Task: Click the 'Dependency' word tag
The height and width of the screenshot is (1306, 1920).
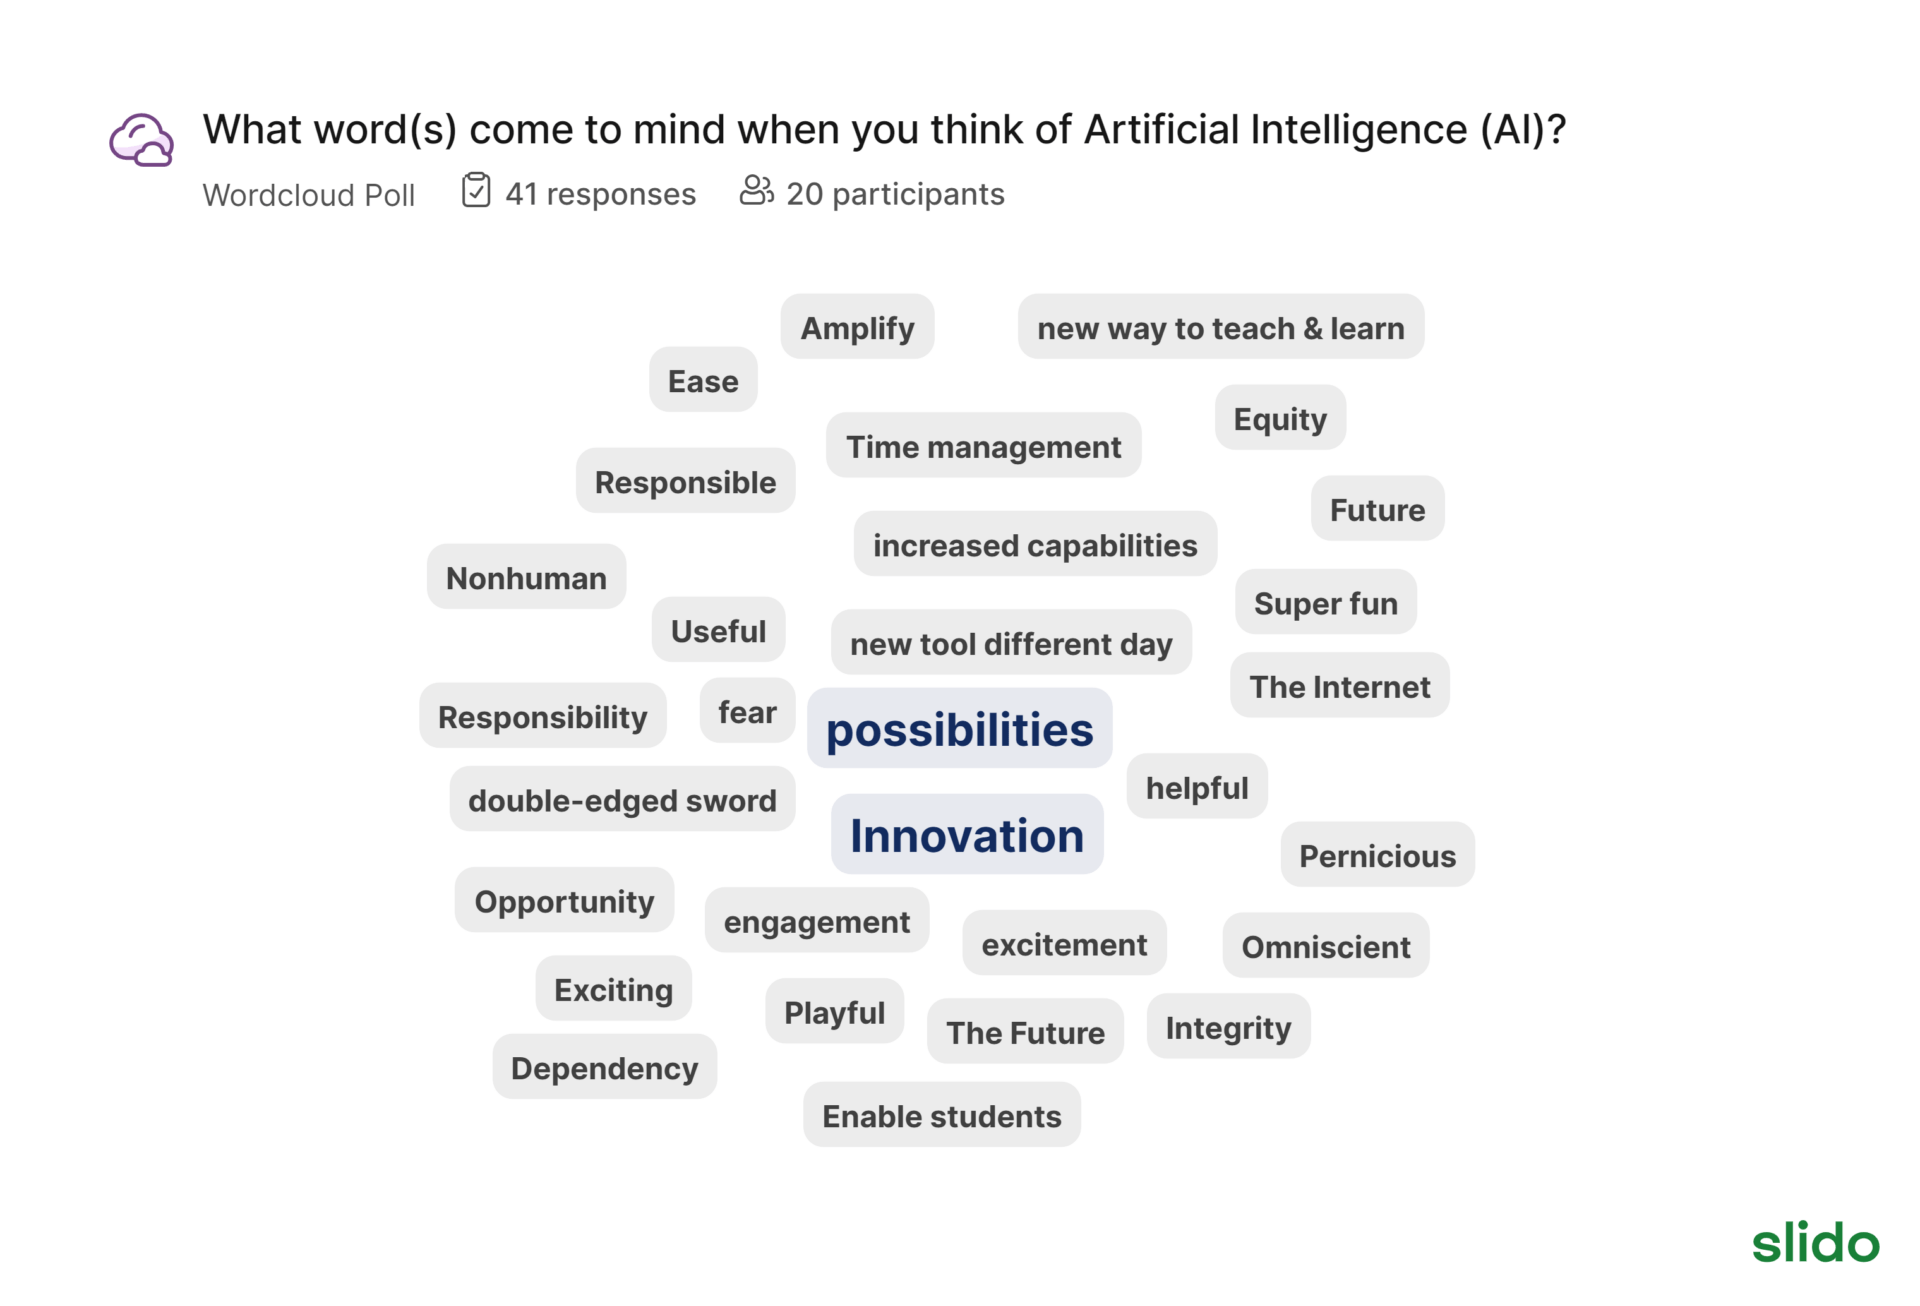Action: [604, 1067]
